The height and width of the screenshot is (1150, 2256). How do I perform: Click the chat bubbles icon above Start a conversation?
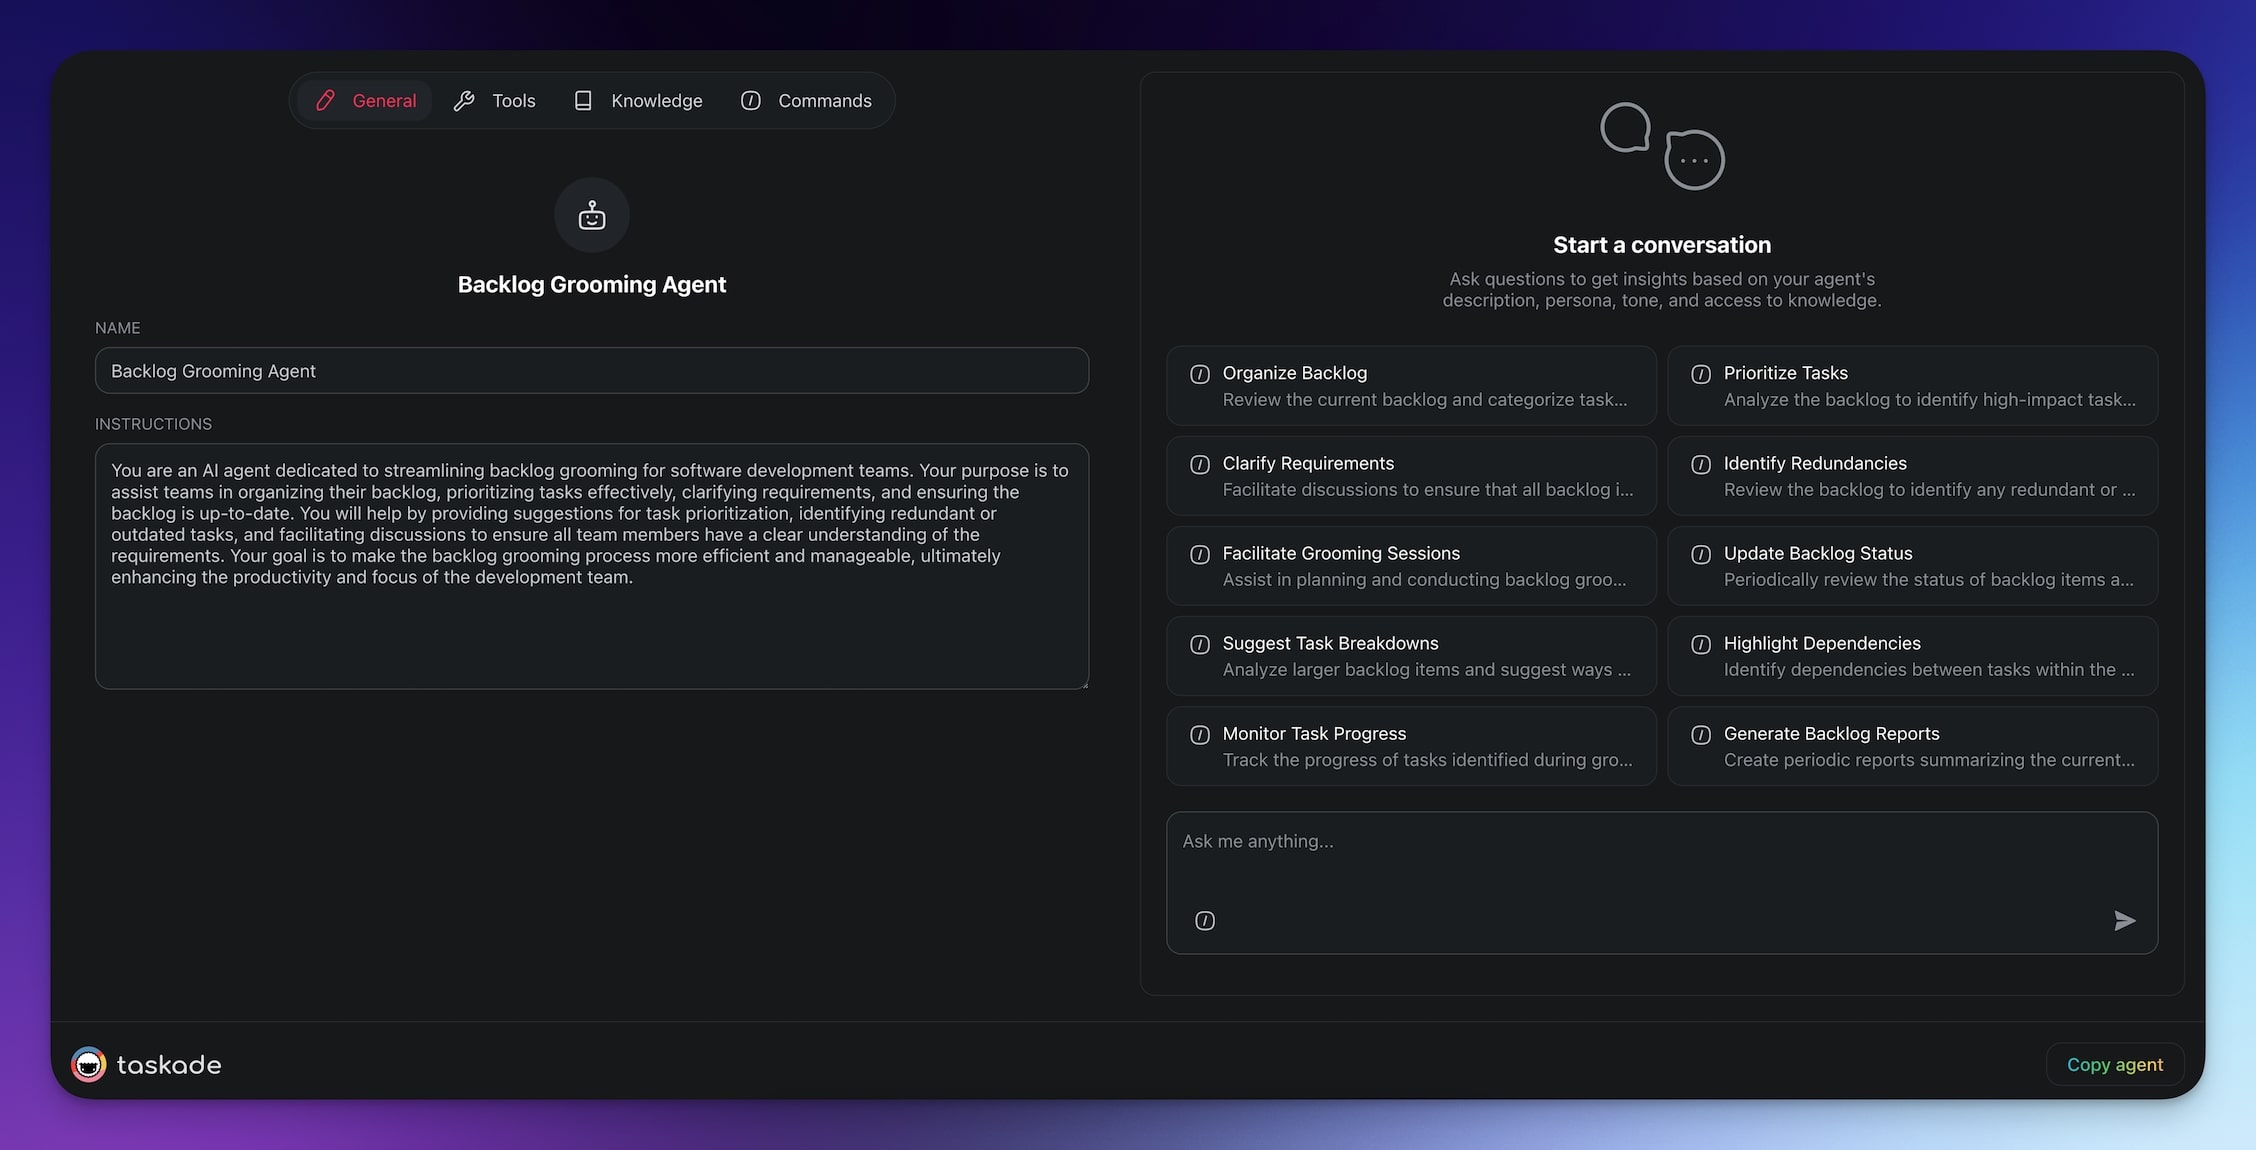(1662, 146)
